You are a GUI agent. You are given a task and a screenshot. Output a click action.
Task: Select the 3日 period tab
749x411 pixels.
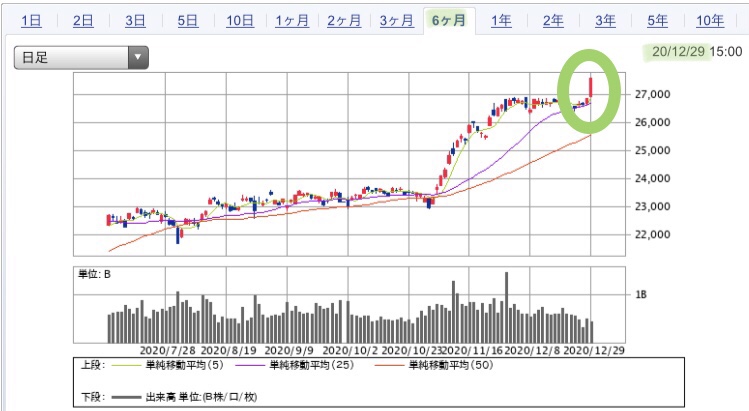click(135, 21)
